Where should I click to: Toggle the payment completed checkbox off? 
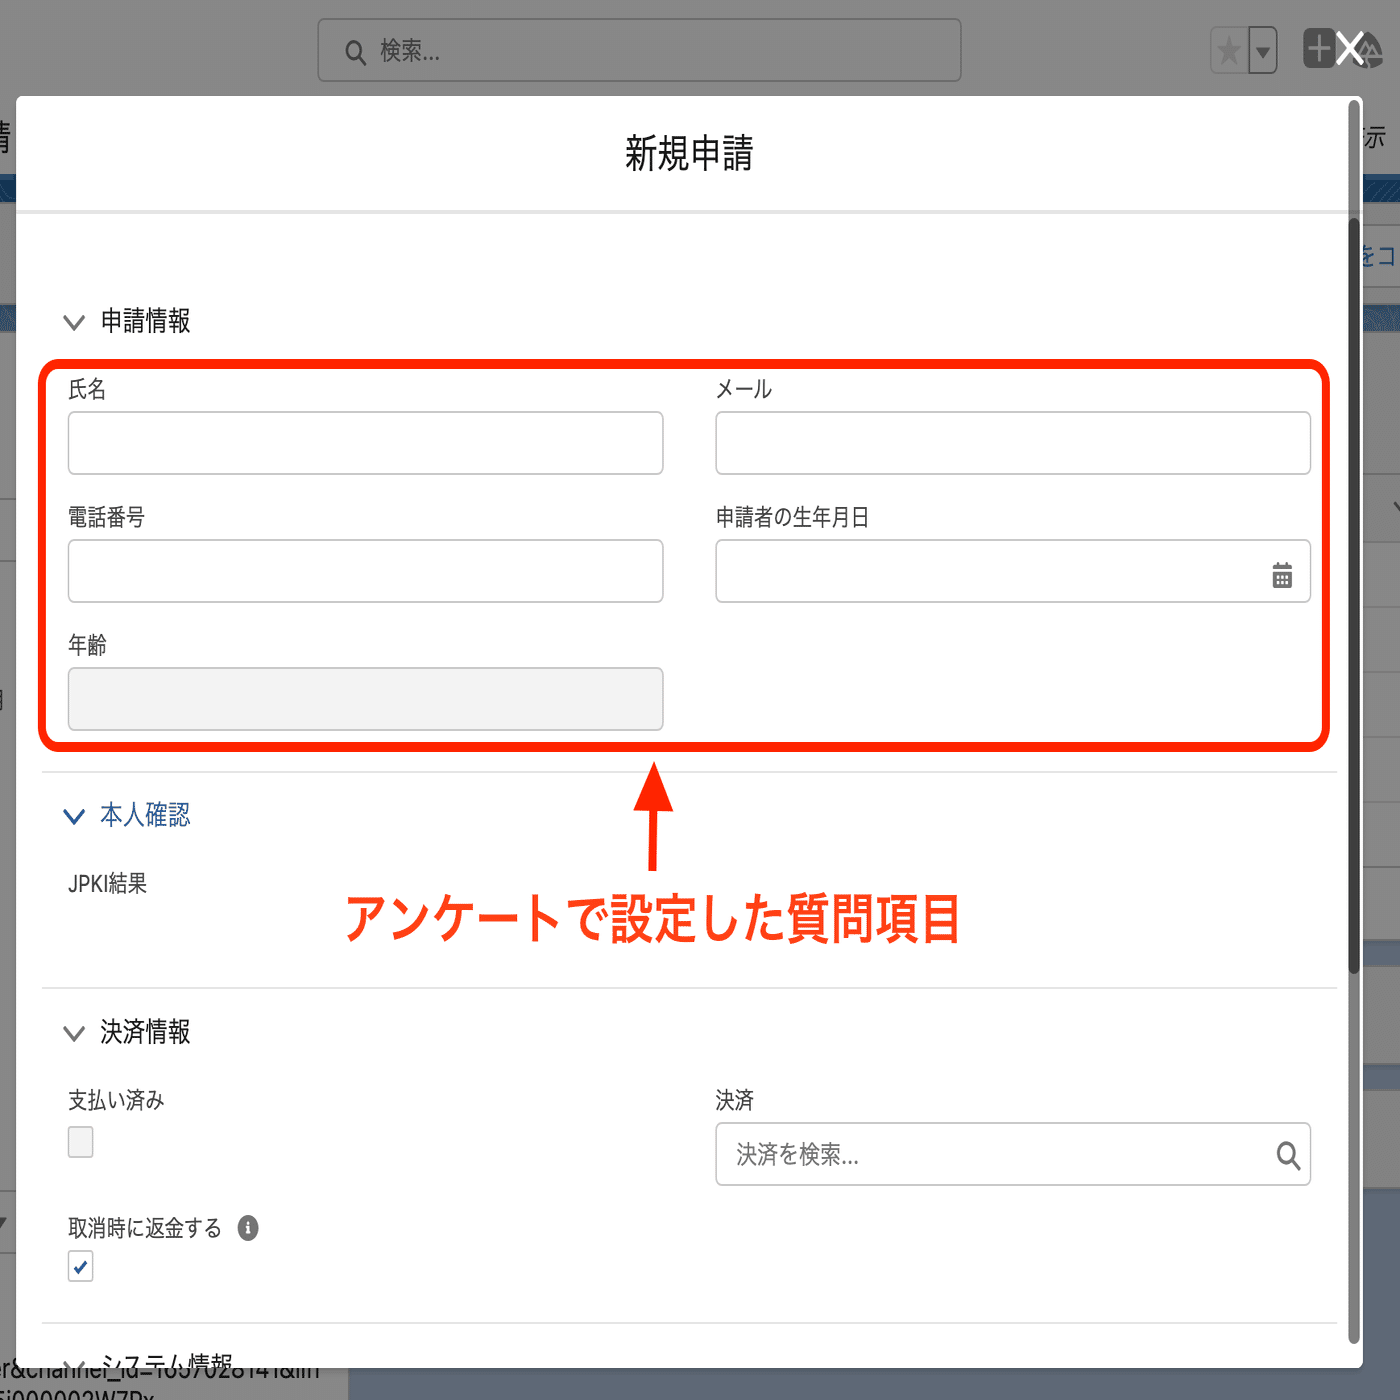(80, 1141)
